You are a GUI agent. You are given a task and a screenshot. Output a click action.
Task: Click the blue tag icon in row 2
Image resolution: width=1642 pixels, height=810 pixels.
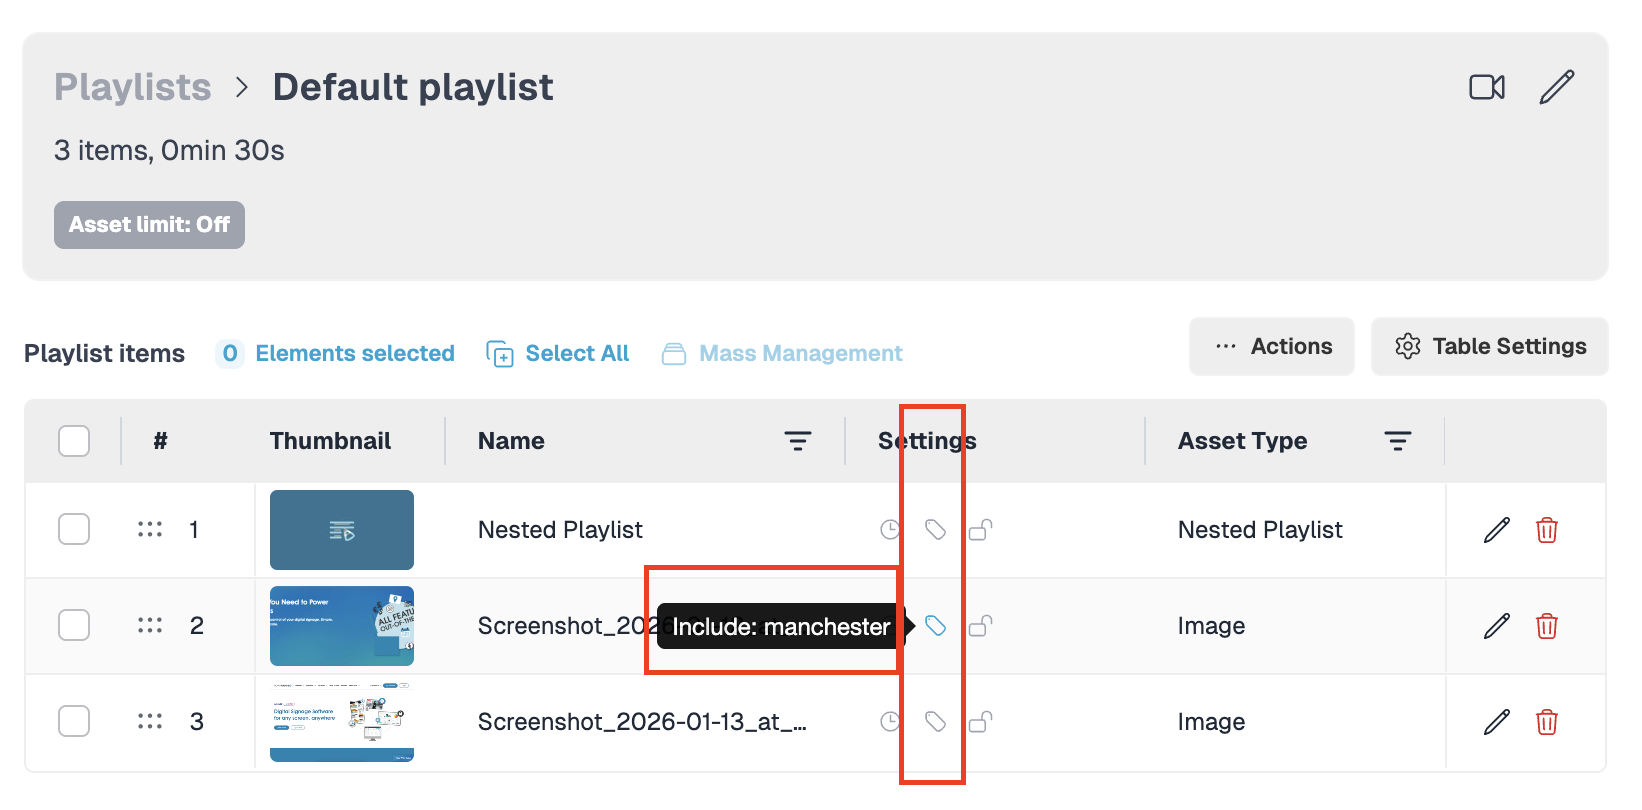(935, 626)
